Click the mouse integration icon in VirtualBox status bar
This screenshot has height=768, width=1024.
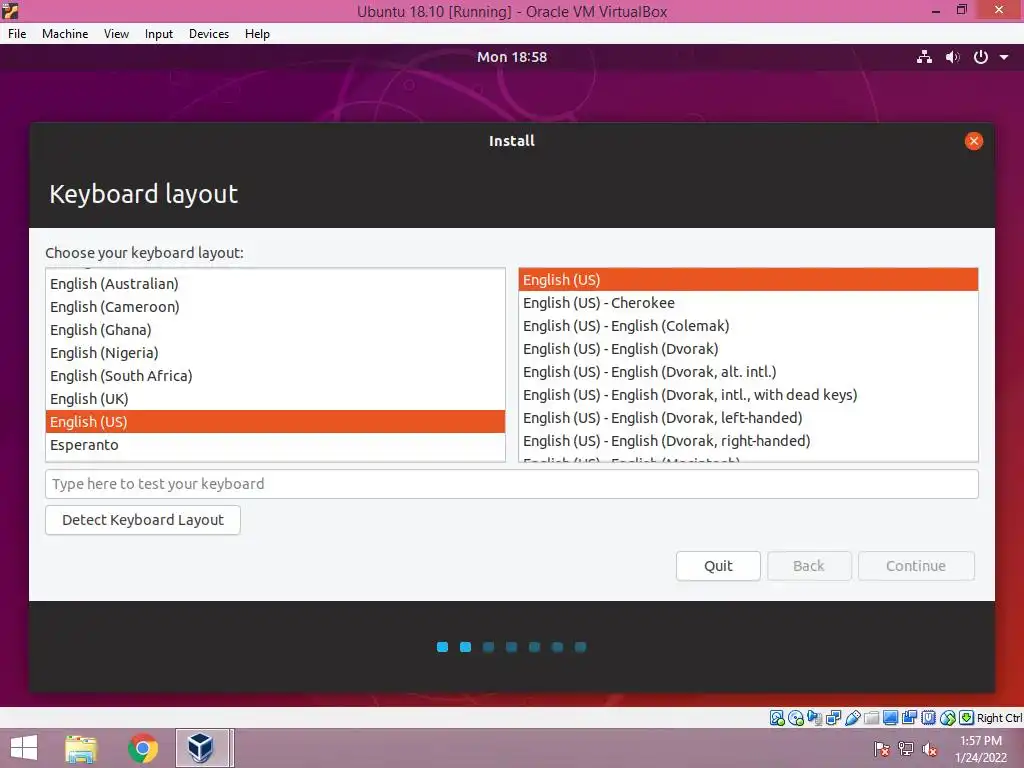click(948, 718)
